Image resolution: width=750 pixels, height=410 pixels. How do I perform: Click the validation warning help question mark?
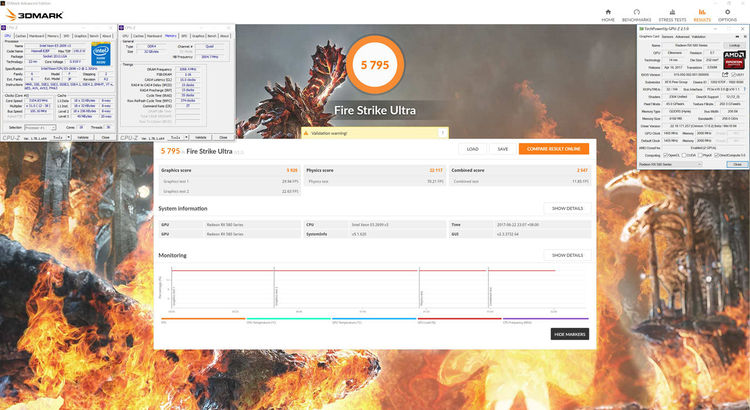tap(443, 133)
